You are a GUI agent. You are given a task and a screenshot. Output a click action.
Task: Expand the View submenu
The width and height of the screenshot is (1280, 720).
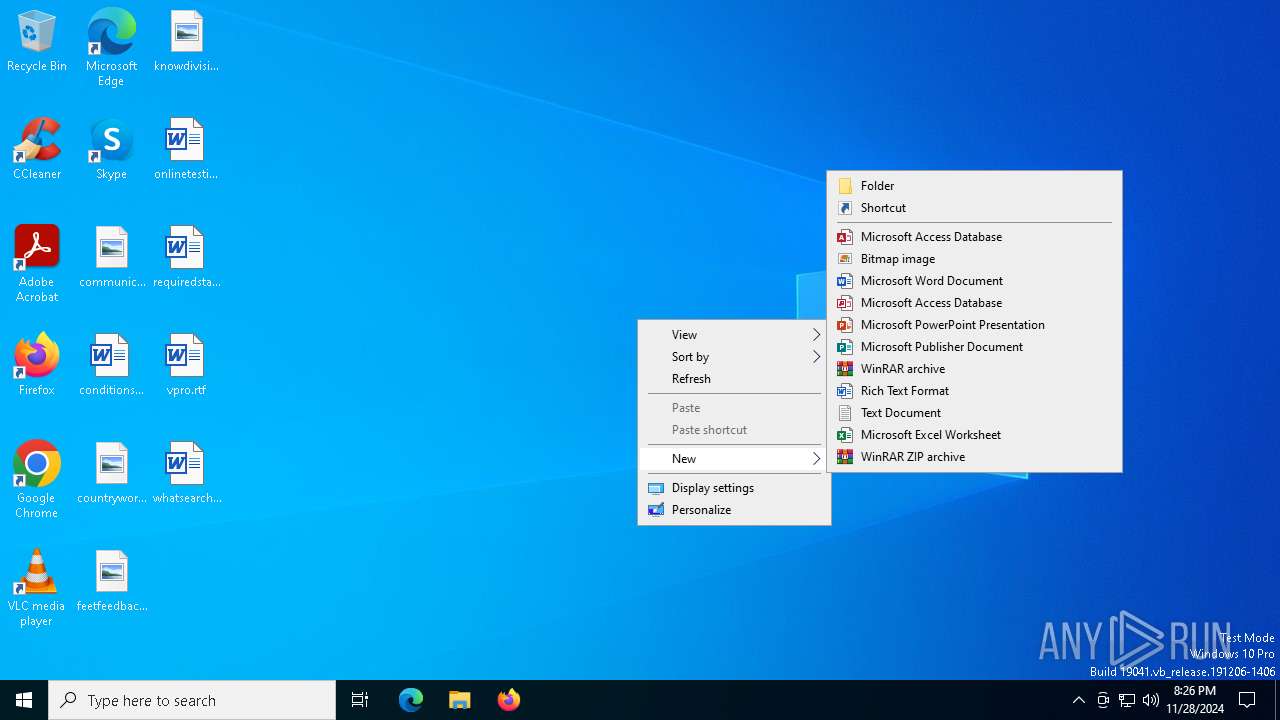coord(734,335)
